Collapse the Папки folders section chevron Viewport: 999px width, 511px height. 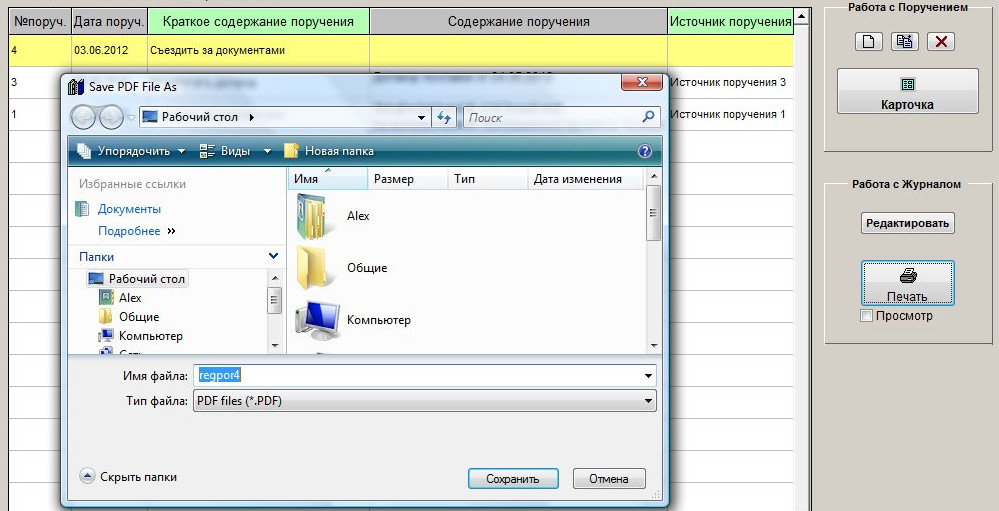[x=273, y=256]
